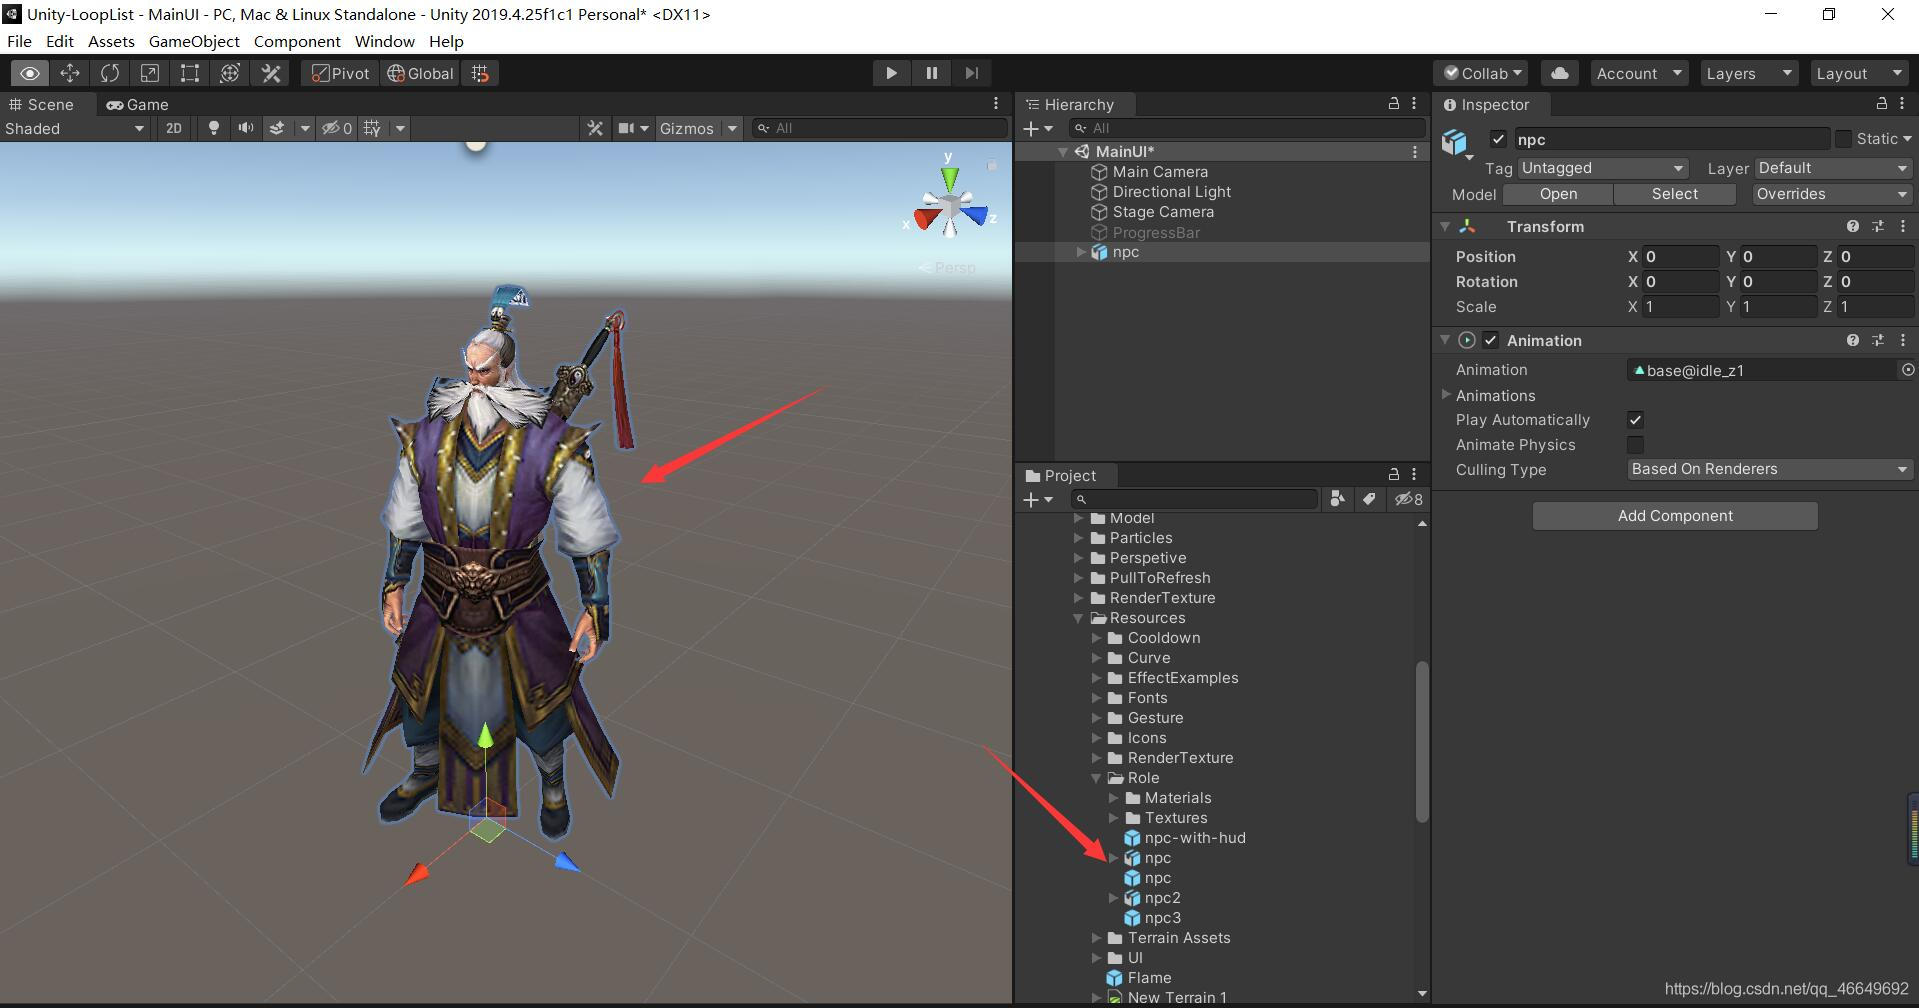Open the Layer Default dropdown
The image size is (1919, 1008).
tap(1833, 168)
